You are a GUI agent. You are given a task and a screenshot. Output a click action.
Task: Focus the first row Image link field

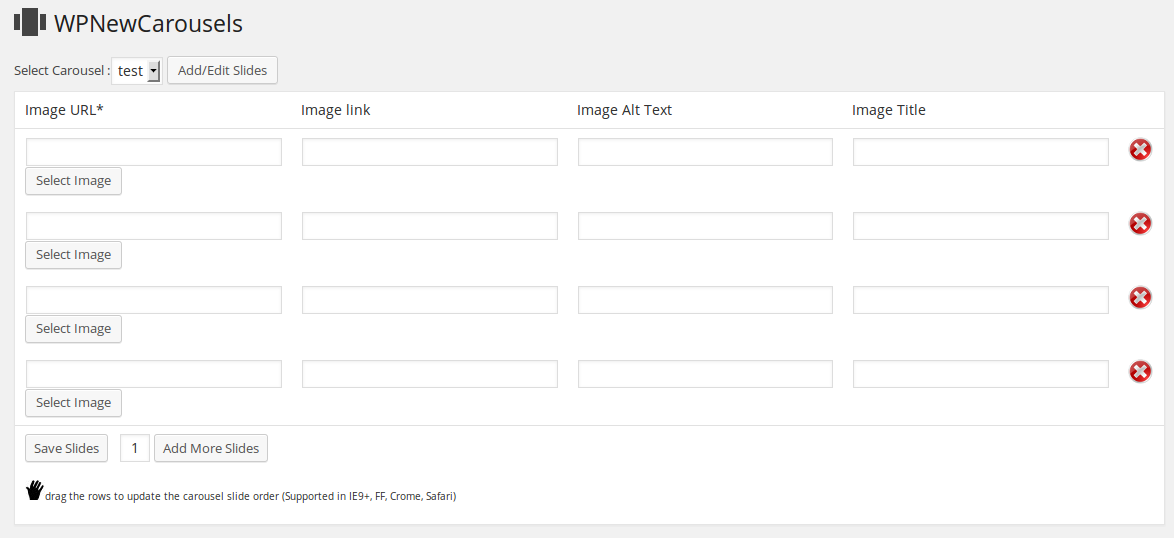pyautogui.click(x=430, y=152)
